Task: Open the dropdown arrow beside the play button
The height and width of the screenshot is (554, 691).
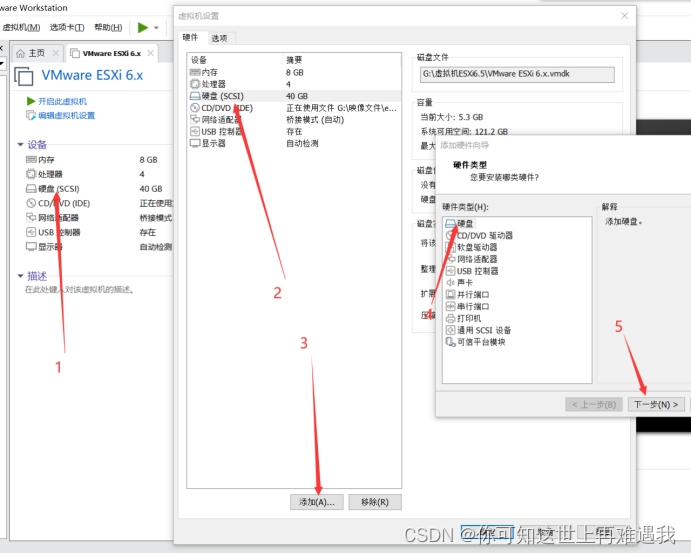Action: [156, 27]
